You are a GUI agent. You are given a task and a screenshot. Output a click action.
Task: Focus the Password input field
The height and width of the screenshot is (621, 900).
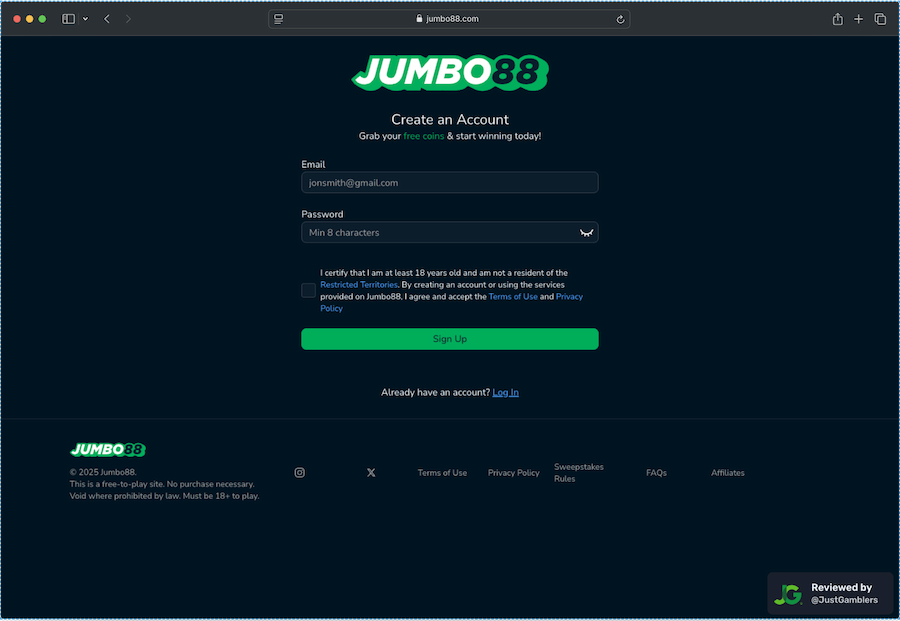pyautogui.click(x=450, y=232)
